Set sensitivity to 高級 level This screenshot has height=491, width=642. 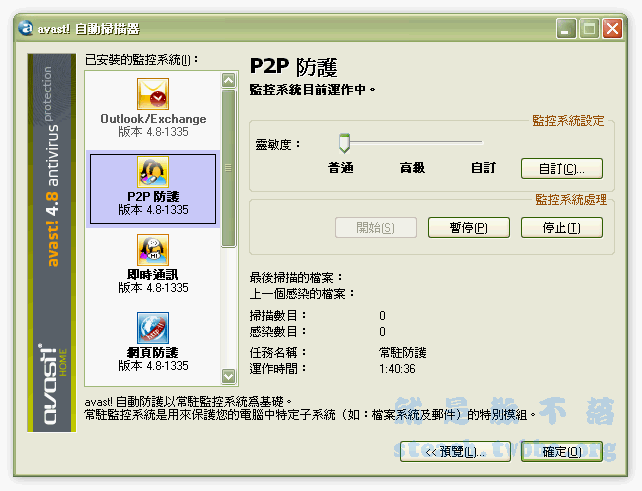pos(412,167)
